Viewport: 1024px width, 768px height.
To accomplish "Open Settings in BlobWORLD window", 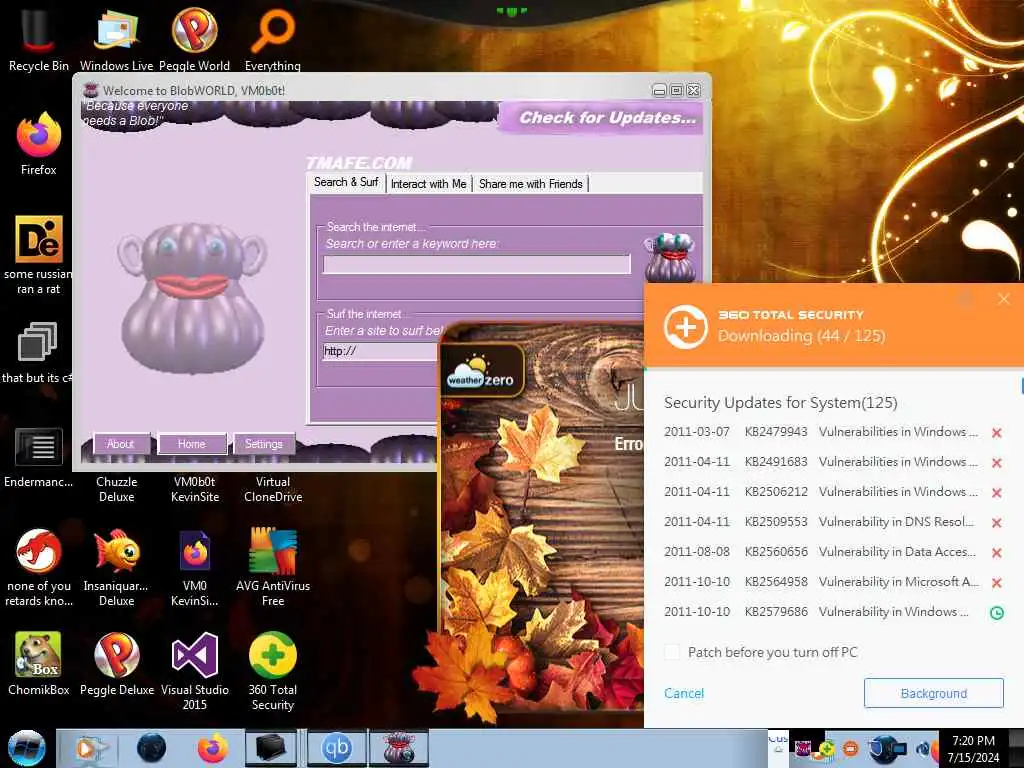I will point(263,444).
